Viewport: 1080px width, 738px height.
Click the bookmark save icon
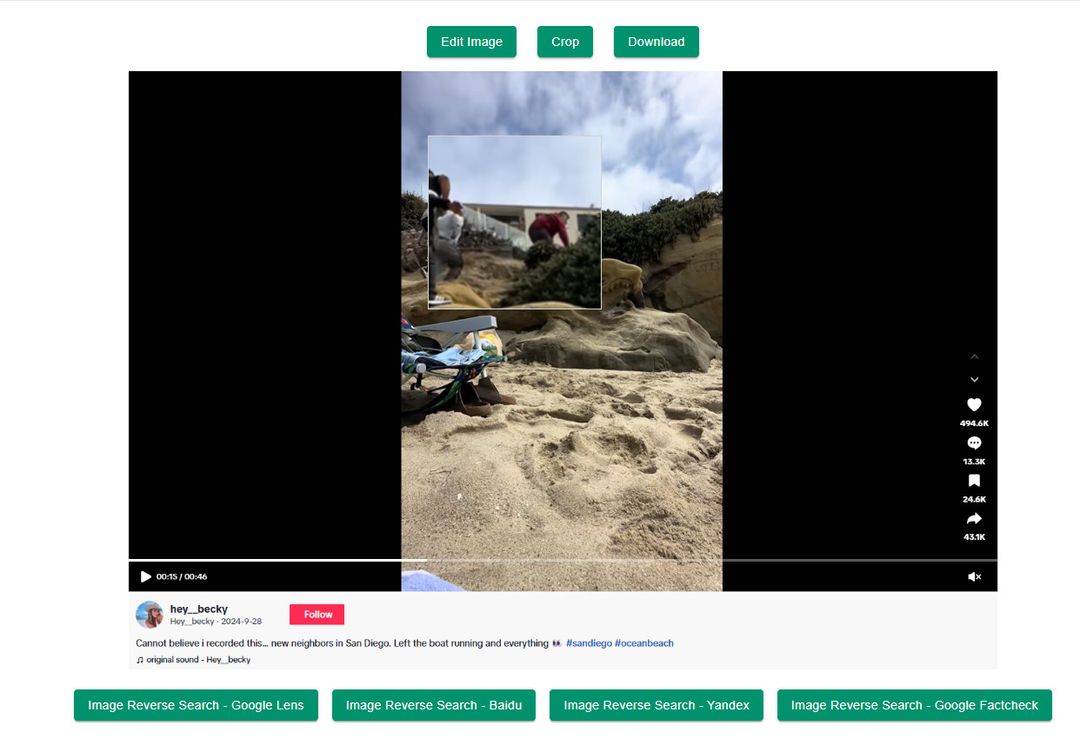(x=974, y=481)
